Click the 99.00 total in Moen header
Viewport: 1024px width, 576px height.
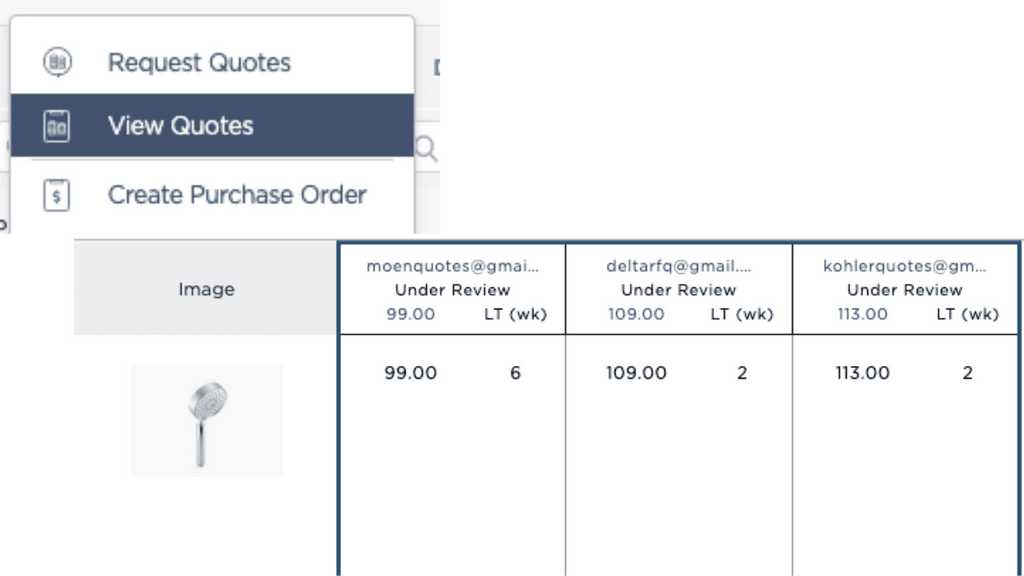[411, 314]
